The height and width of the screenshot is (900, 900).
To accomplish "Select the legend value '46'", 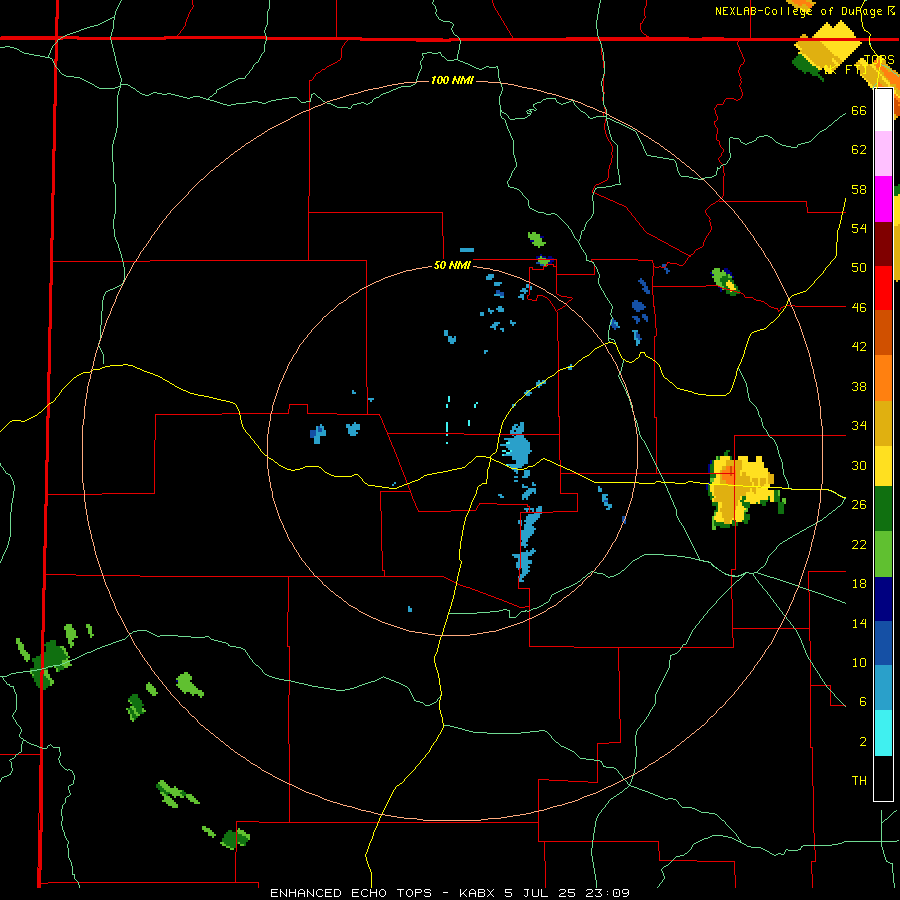I will pyautogui.click(x=859, y=308).
